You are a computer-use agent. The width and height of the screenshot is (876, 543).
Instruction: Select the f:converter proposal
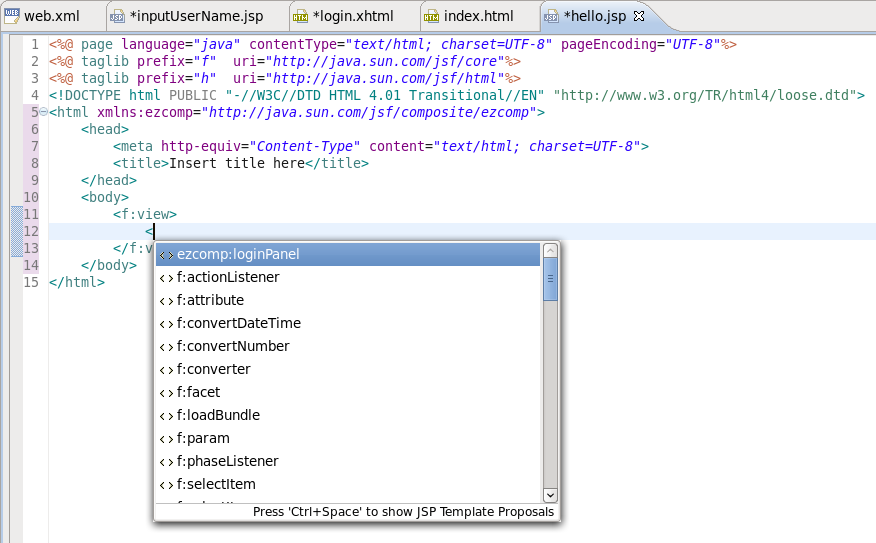(347, 369)
